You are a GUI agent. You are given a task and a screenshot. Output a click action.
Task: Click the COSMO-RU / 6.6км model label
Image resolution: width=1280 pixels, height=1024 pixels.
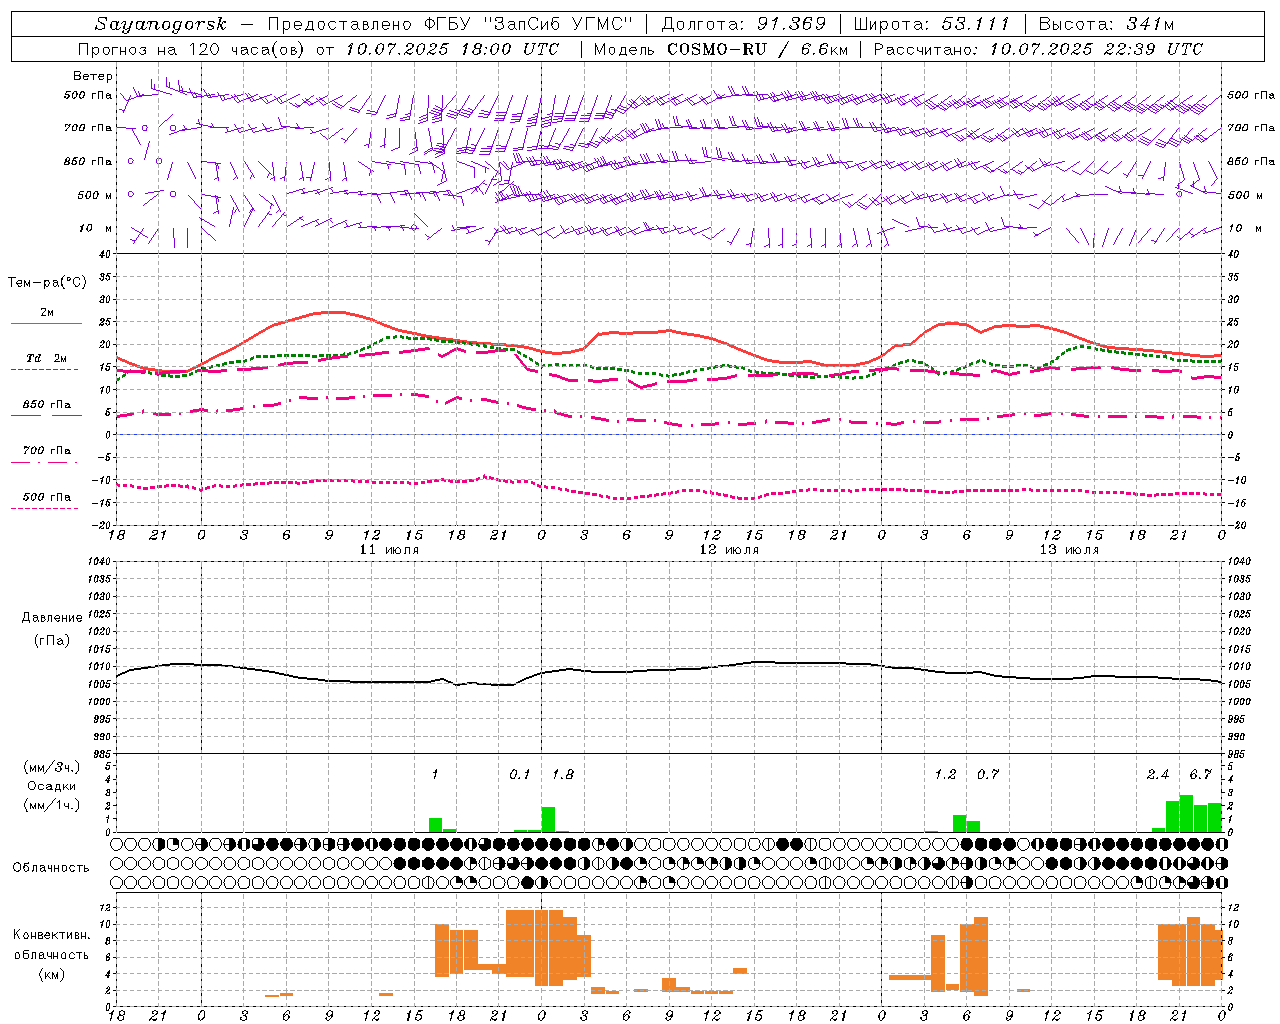click(x=757, y=48)
